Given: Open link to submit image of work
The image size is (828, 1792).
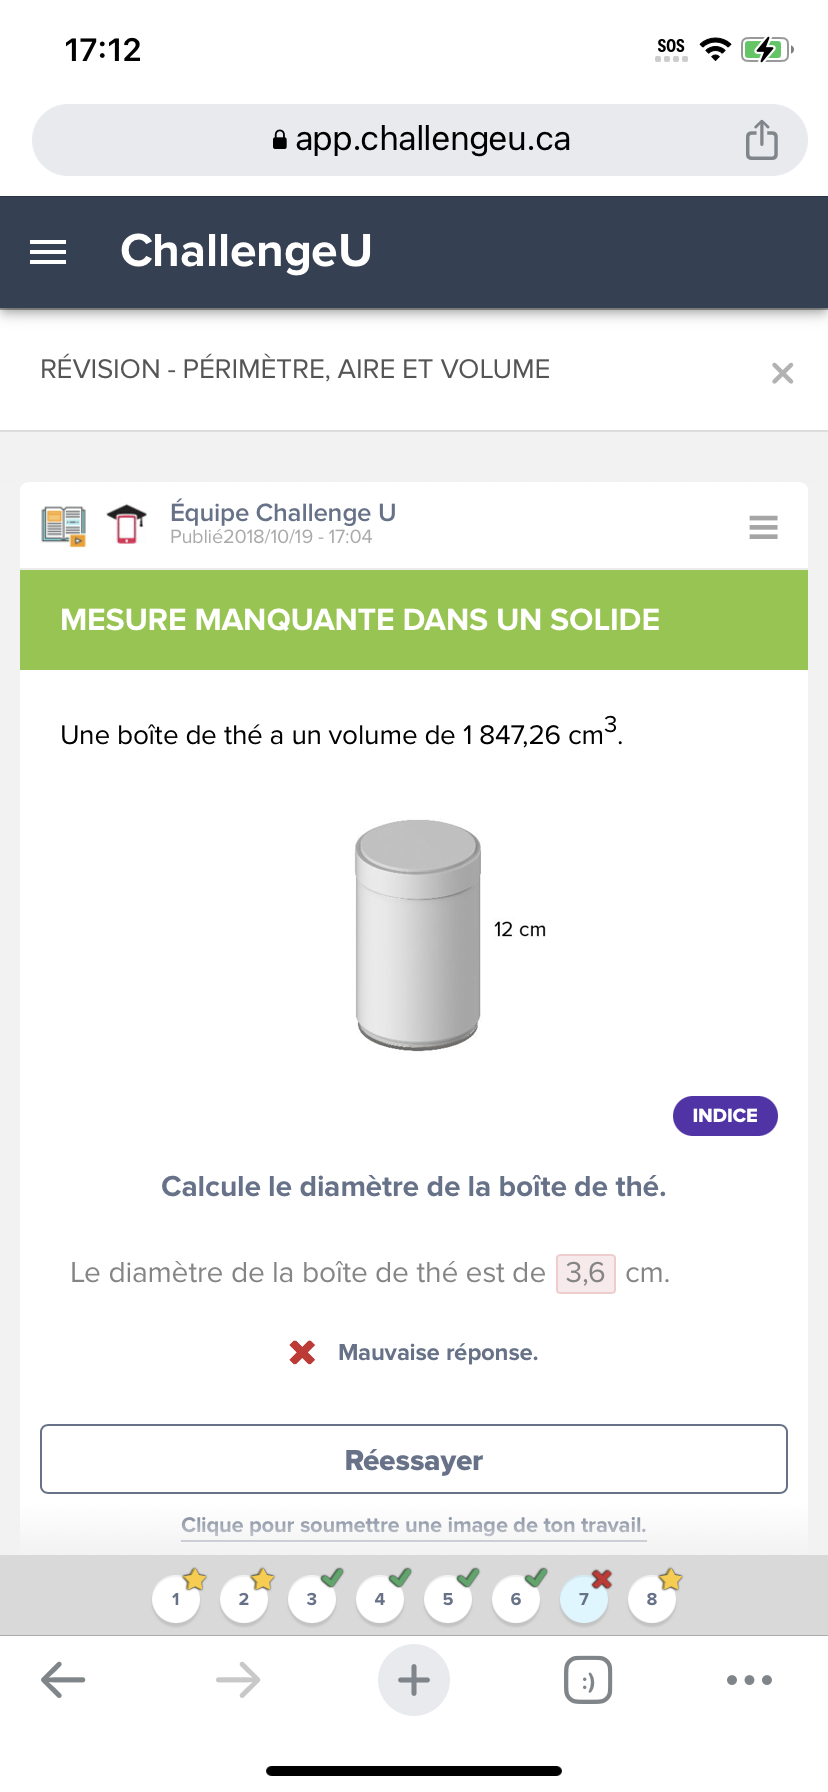Looking at the screenshot, I should (x=414, y=1525).
